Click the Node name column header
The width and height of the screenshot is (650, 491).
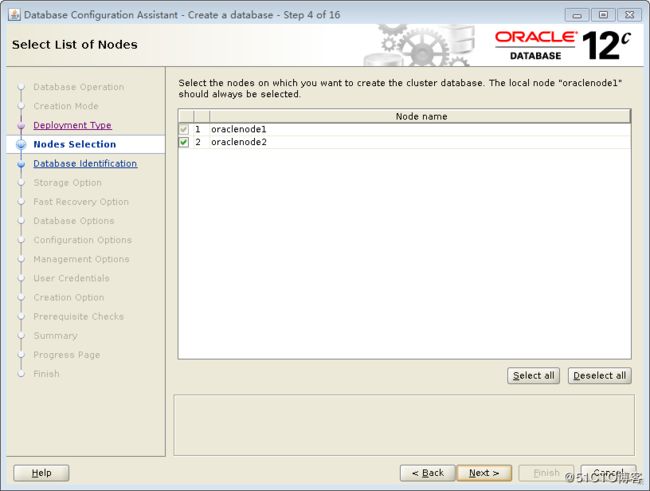click(x=420, y=117)
